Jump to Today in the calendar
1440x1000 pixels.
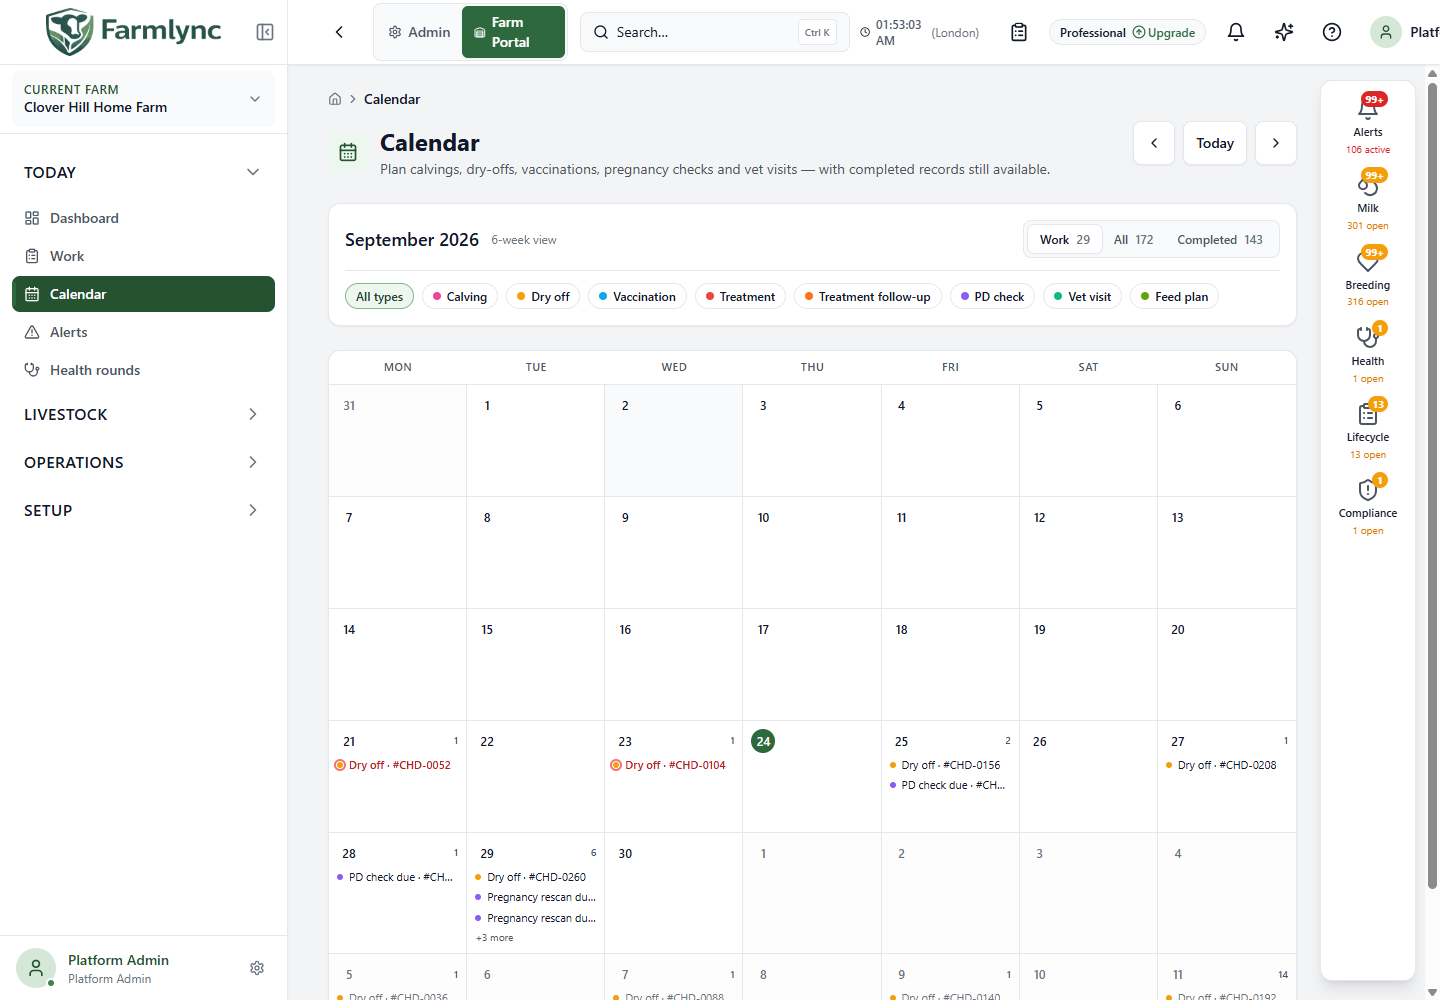click(x=1215, y=143)
